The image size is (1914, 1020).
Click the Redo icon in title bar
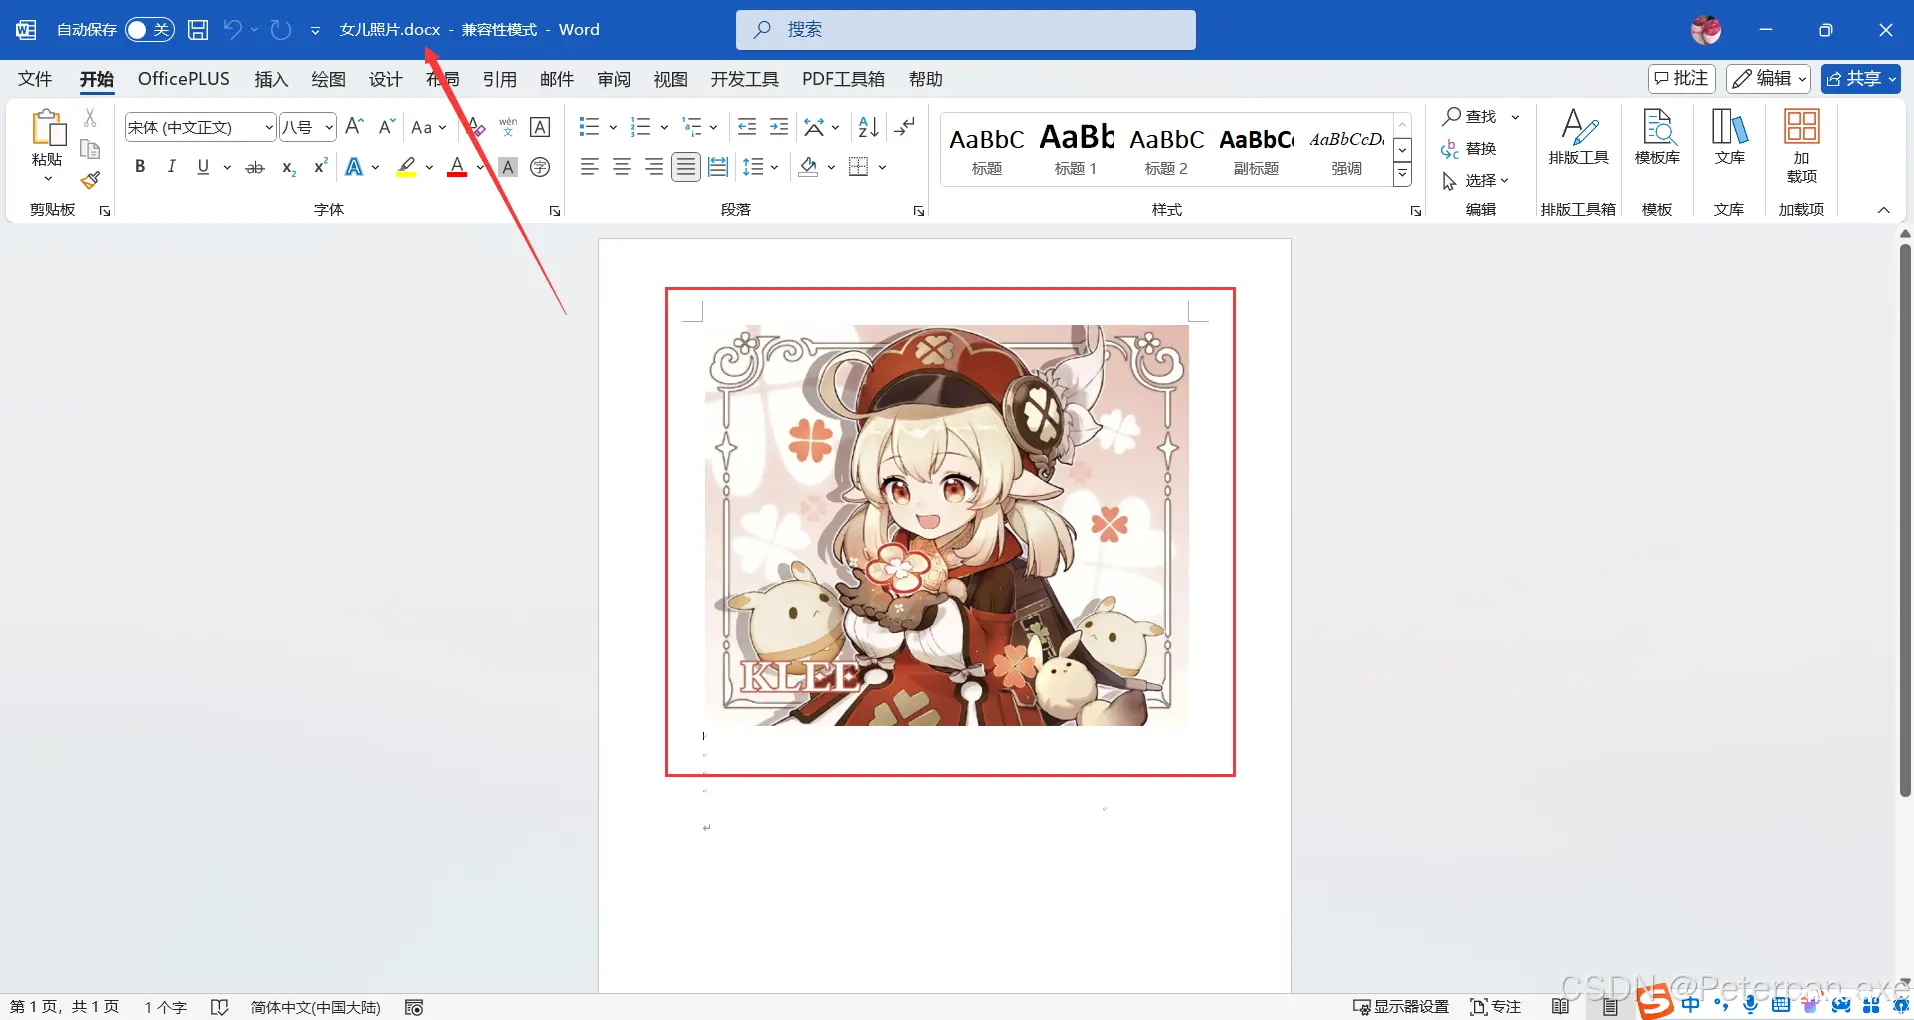pos(281,30)
